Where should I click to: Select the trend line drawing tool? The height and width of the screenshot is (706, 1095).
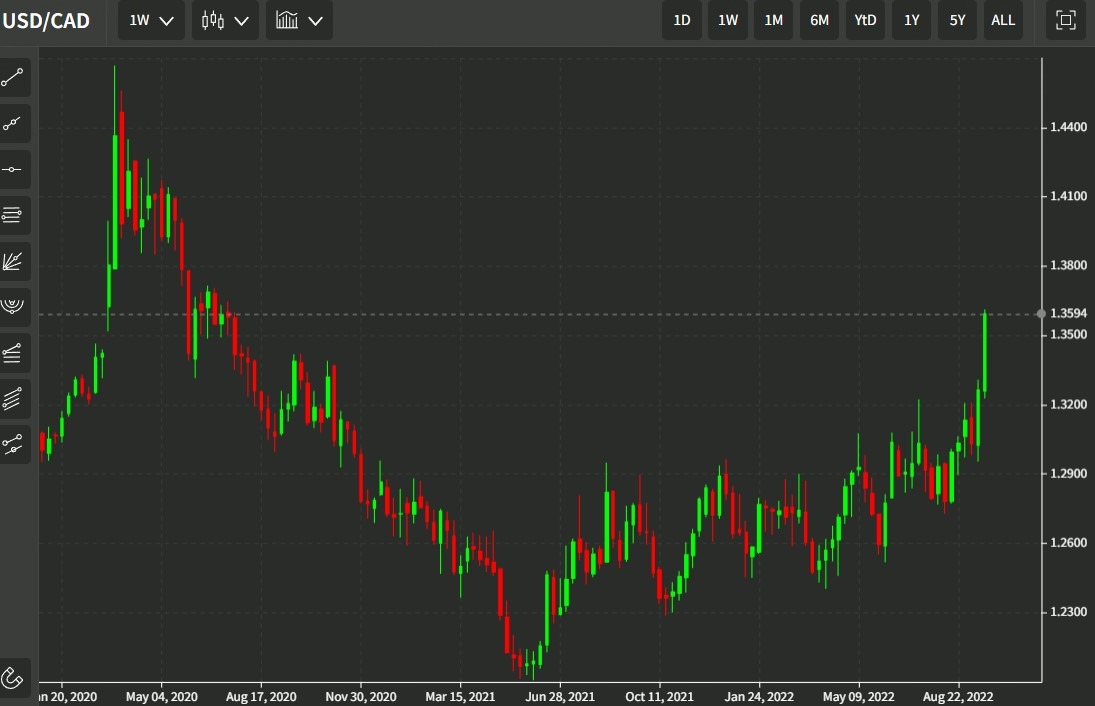[13, 78]
